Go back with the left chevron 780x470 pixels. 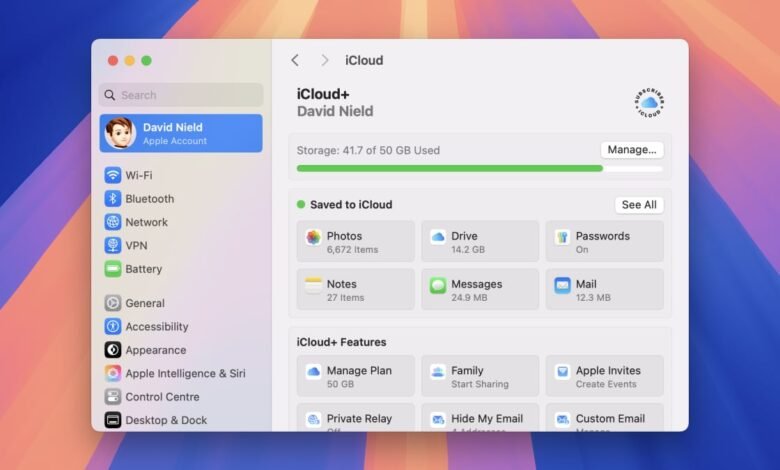[x=295, y=60]
